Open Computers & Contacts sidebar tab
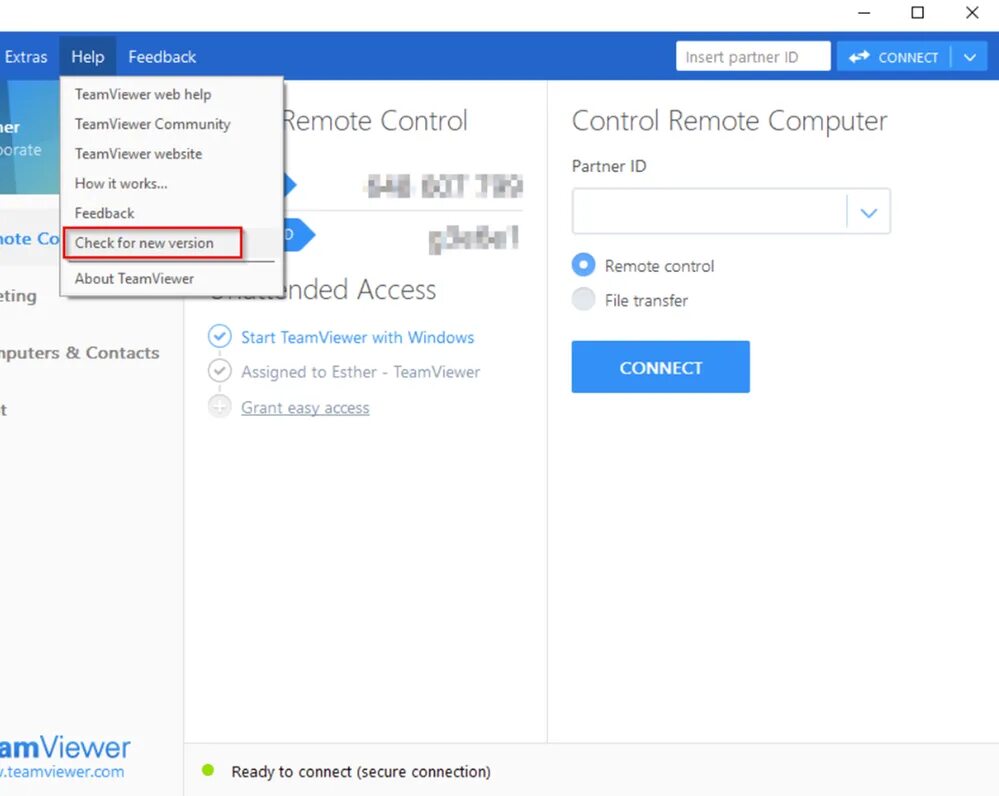The height and width of the screenshot is (796, 999). click(80, 353)
